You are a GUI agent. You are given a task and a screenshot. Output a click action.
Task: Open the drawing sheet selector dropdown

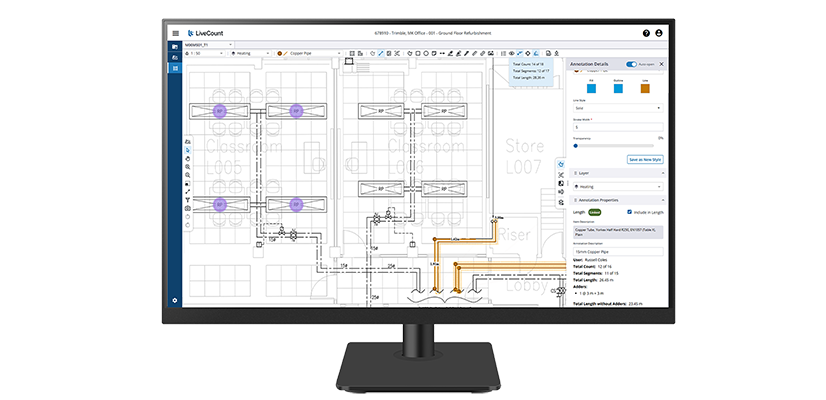coord(208,45)
